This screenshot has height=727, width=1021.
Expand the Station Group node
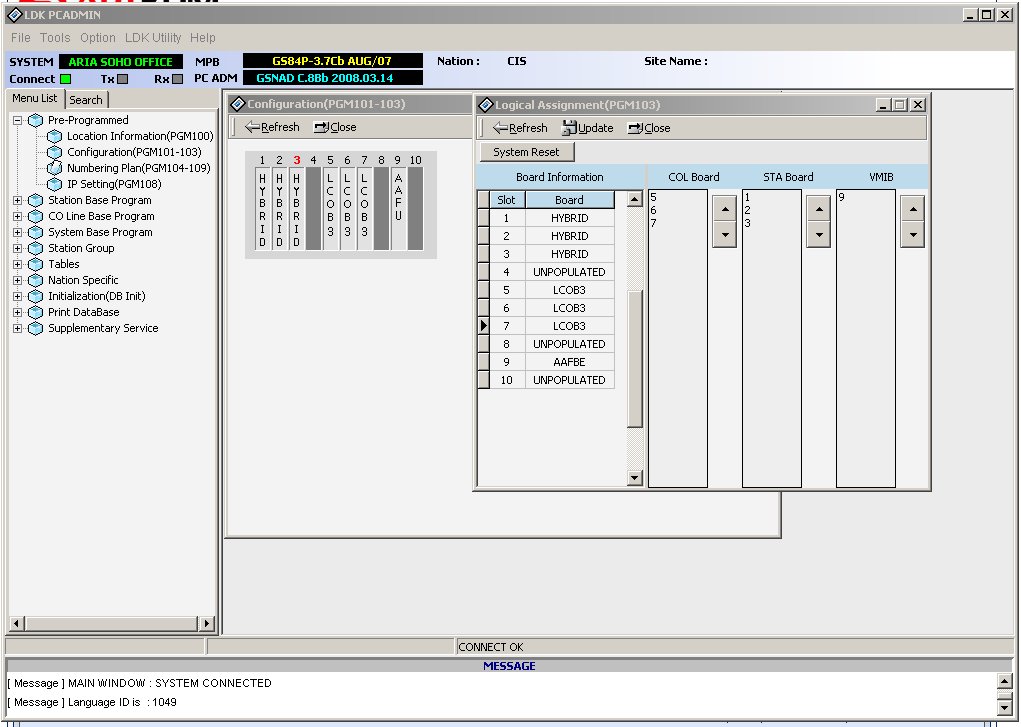point(18,248)
